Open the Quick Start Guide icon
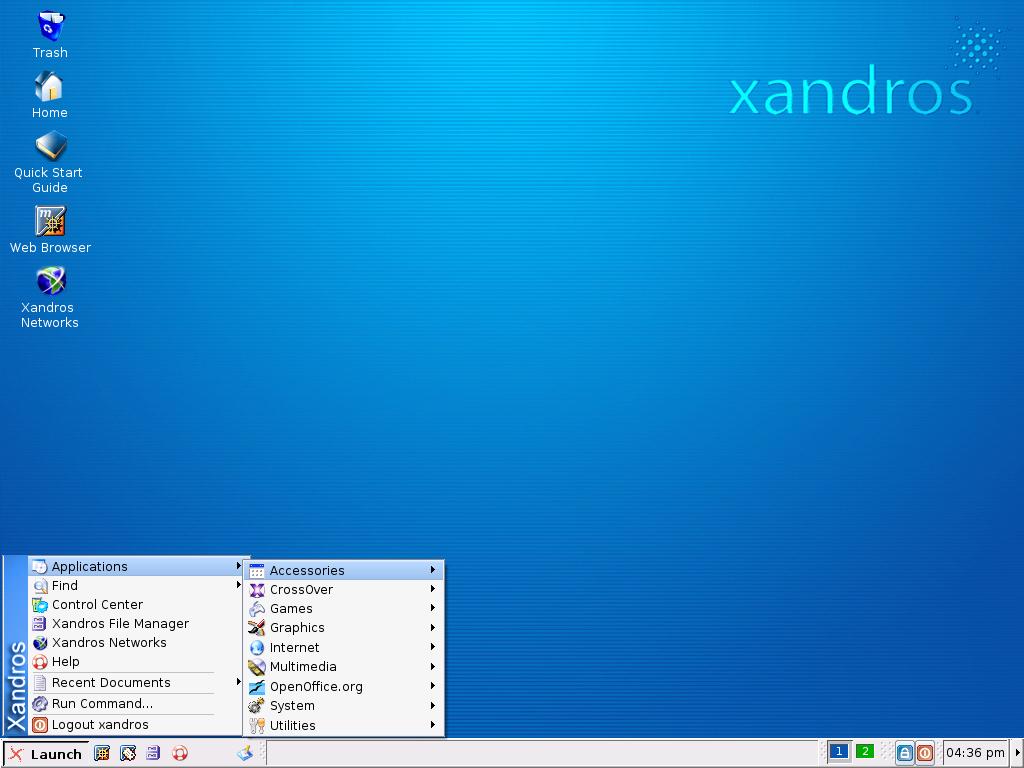Image resolution: width=1024 pixels, height=768 pixels. pyautogui.click(x=49, y=148)
